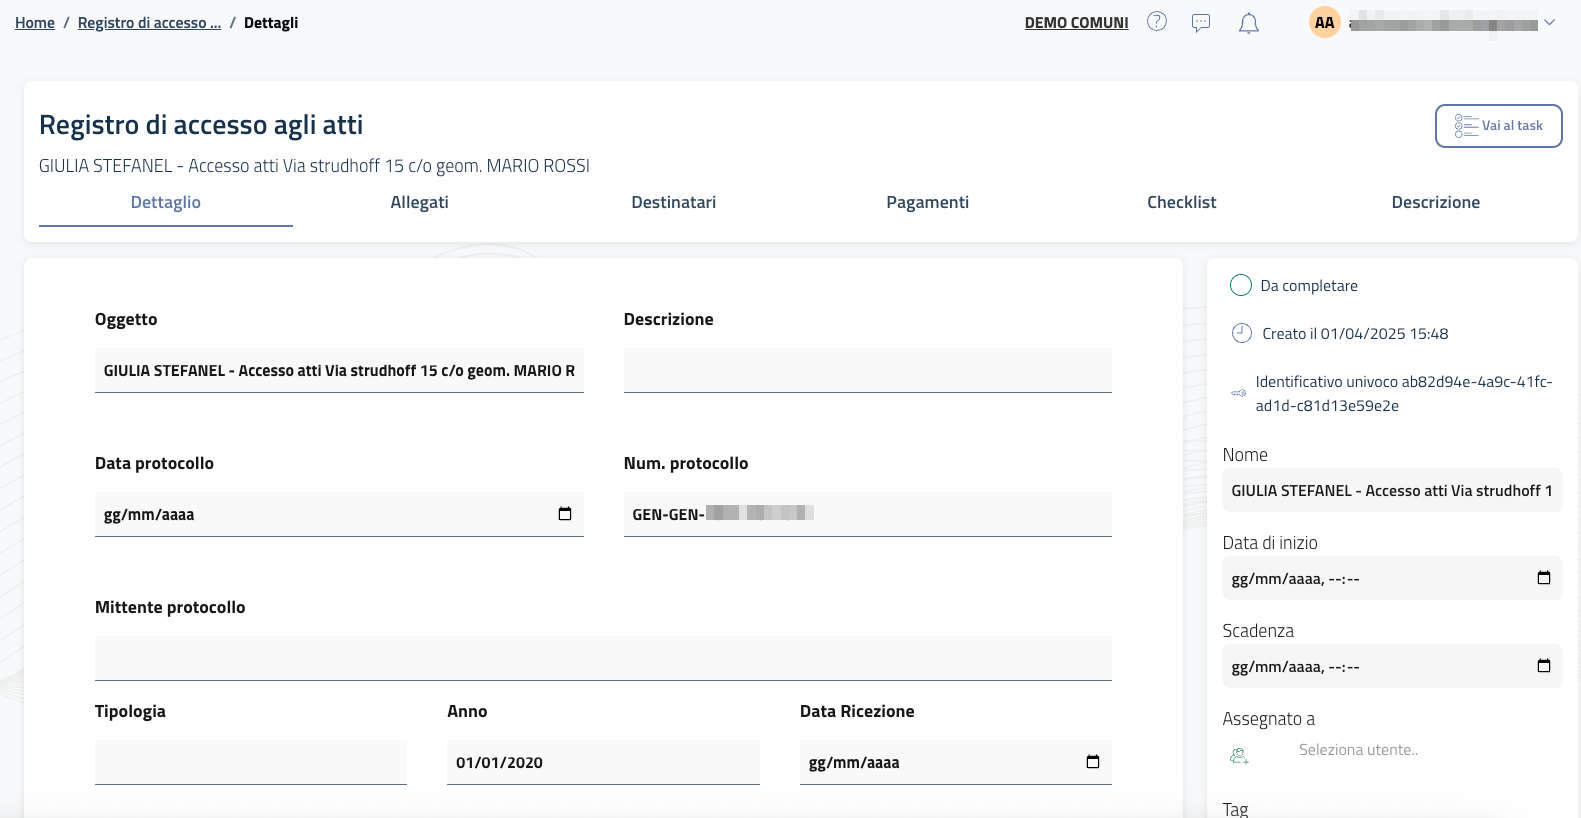Open the Checklist tab
This screenshot has width=1581, height=818.
[1181, 202]
